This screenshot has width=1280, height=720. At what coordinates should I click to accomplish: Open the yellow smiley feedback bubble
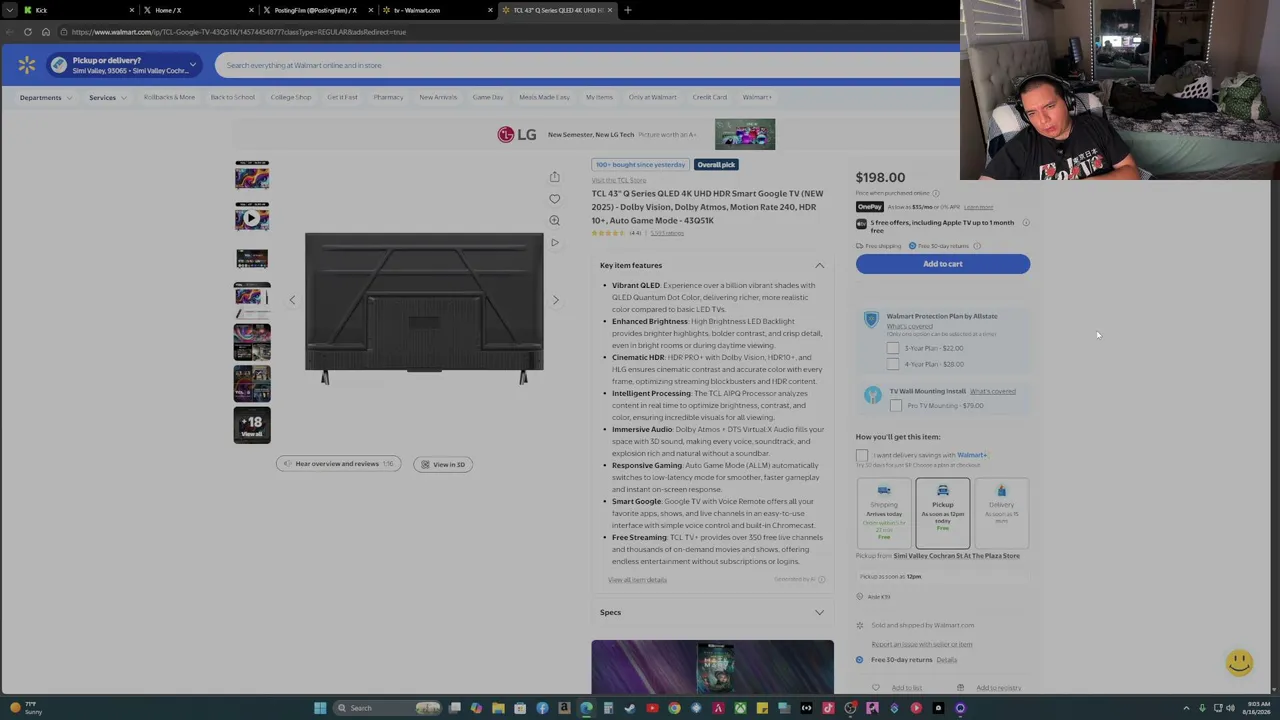[1239, 662]
